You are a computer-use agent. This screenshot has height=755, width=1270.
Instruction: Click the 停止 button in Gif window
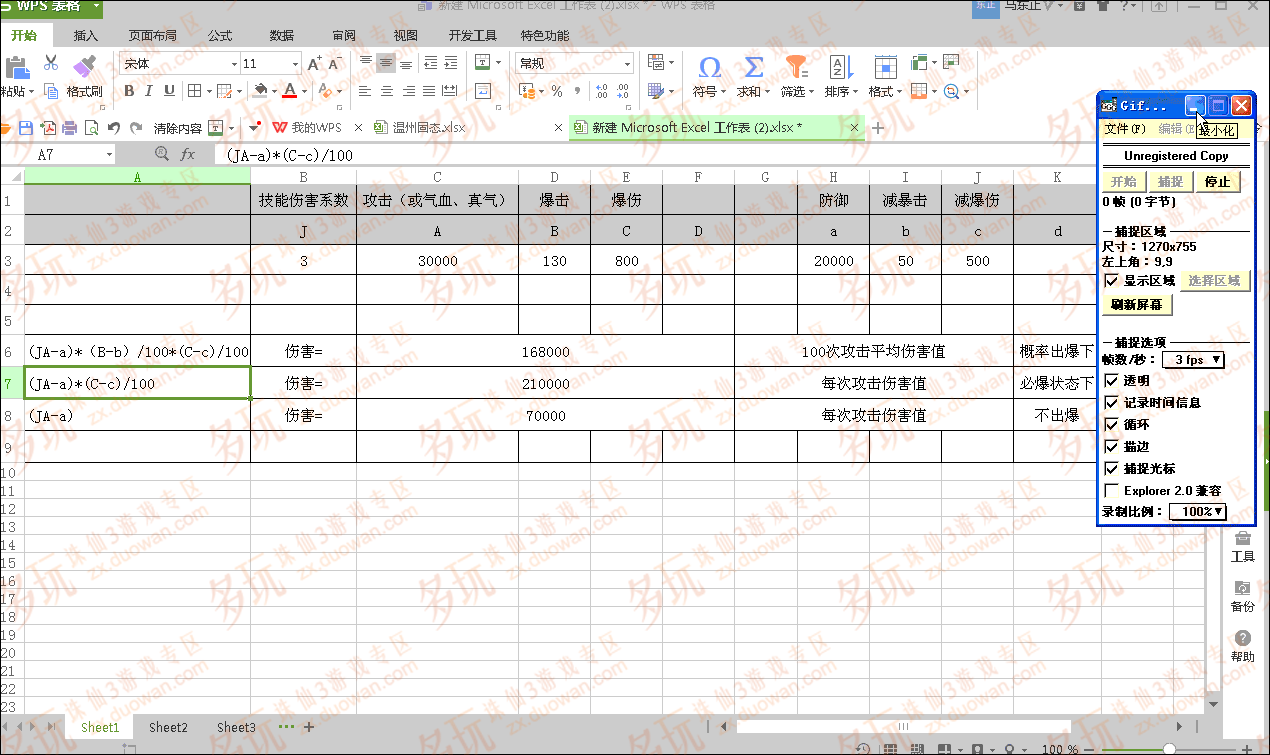click(1217, 182)
